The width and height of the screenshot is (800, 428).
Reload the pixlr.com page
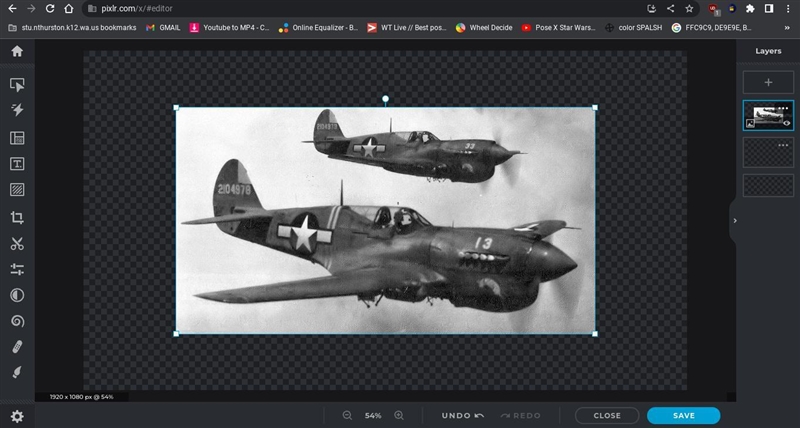click(x=49, y=9)
